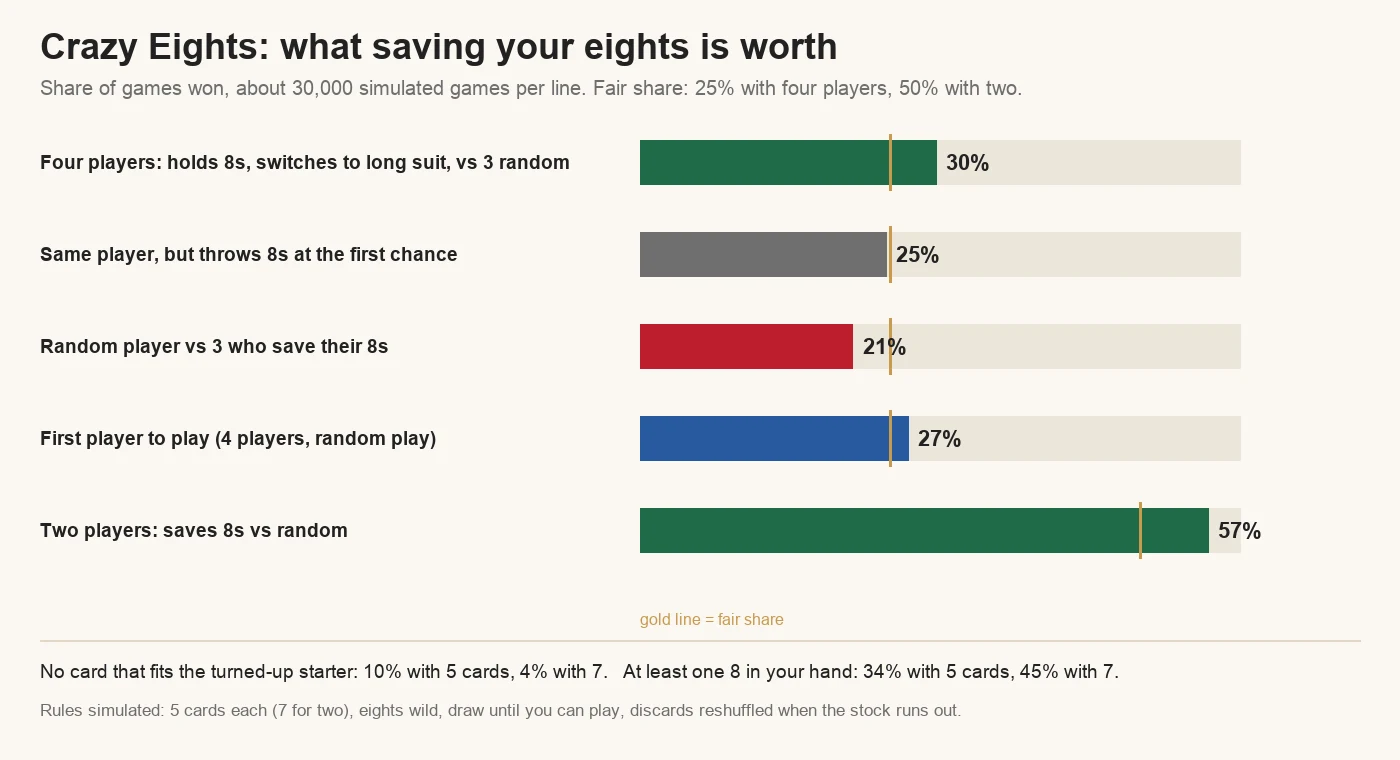Image resolution: width=1400 pixels, height=760 pixels.
Task: Click the "57%" value label
Action: 1239,531
